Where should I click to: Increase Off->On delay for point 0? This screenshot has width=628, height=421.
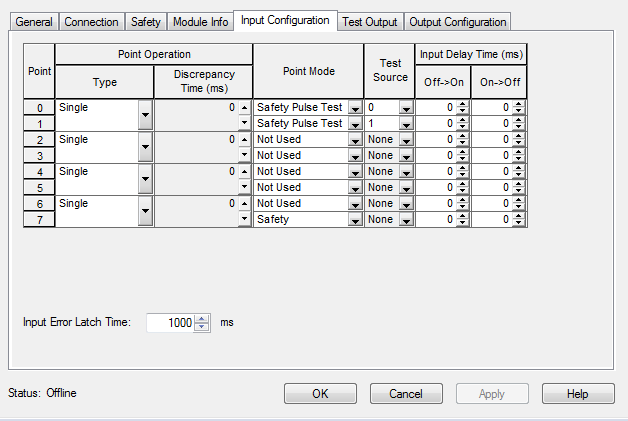[462, 104]
